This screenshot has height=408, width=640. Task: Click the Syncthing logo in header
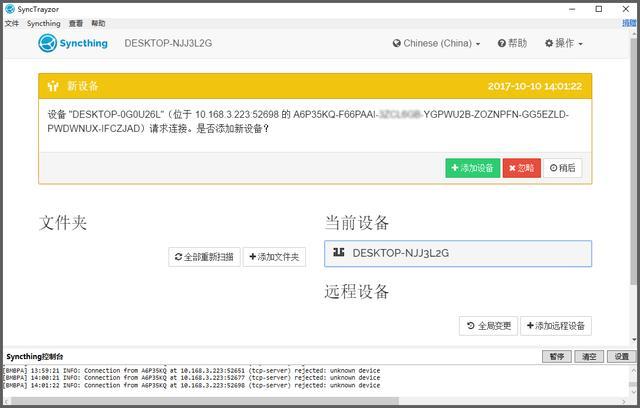tap(73, 43)
